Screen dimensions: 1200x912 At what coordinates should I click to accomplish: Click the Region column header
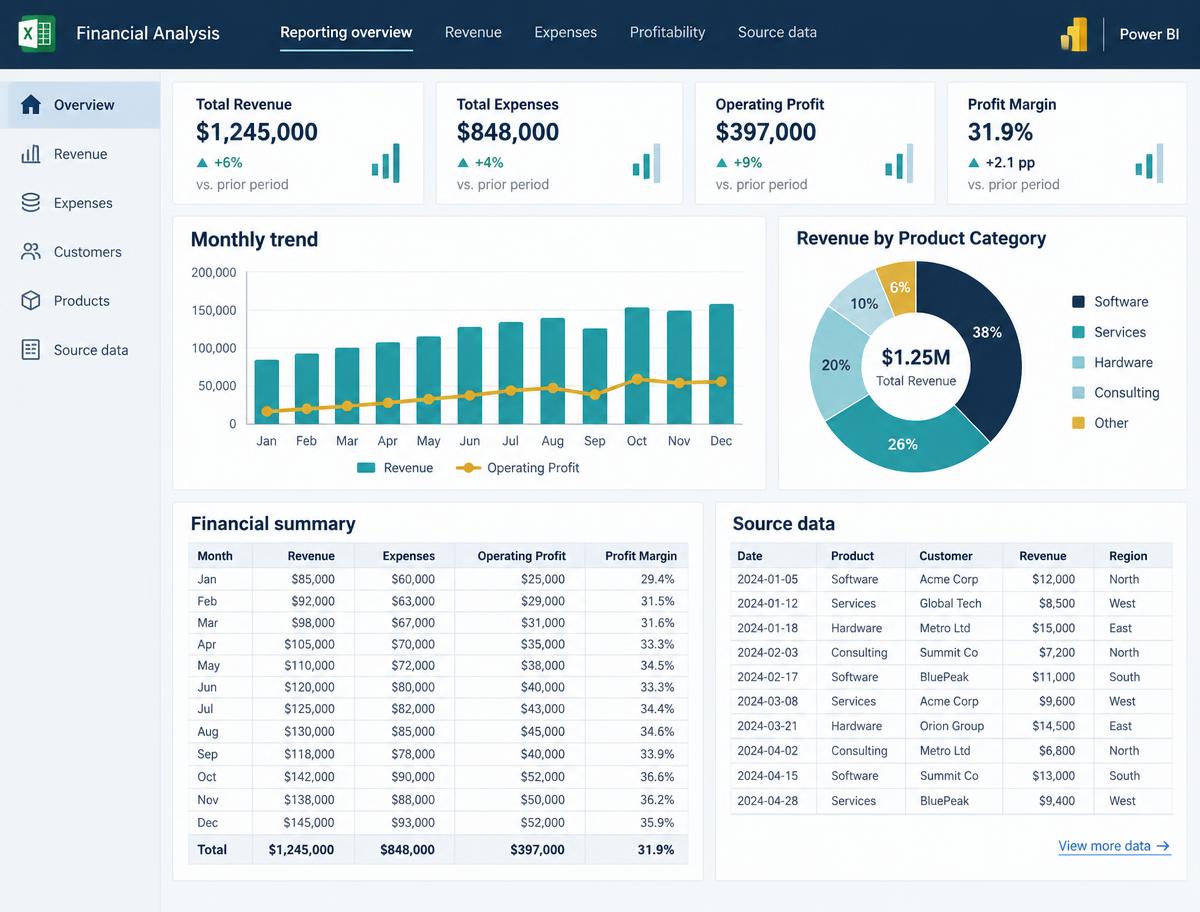pyautogui.click(x=1128, y=556)
